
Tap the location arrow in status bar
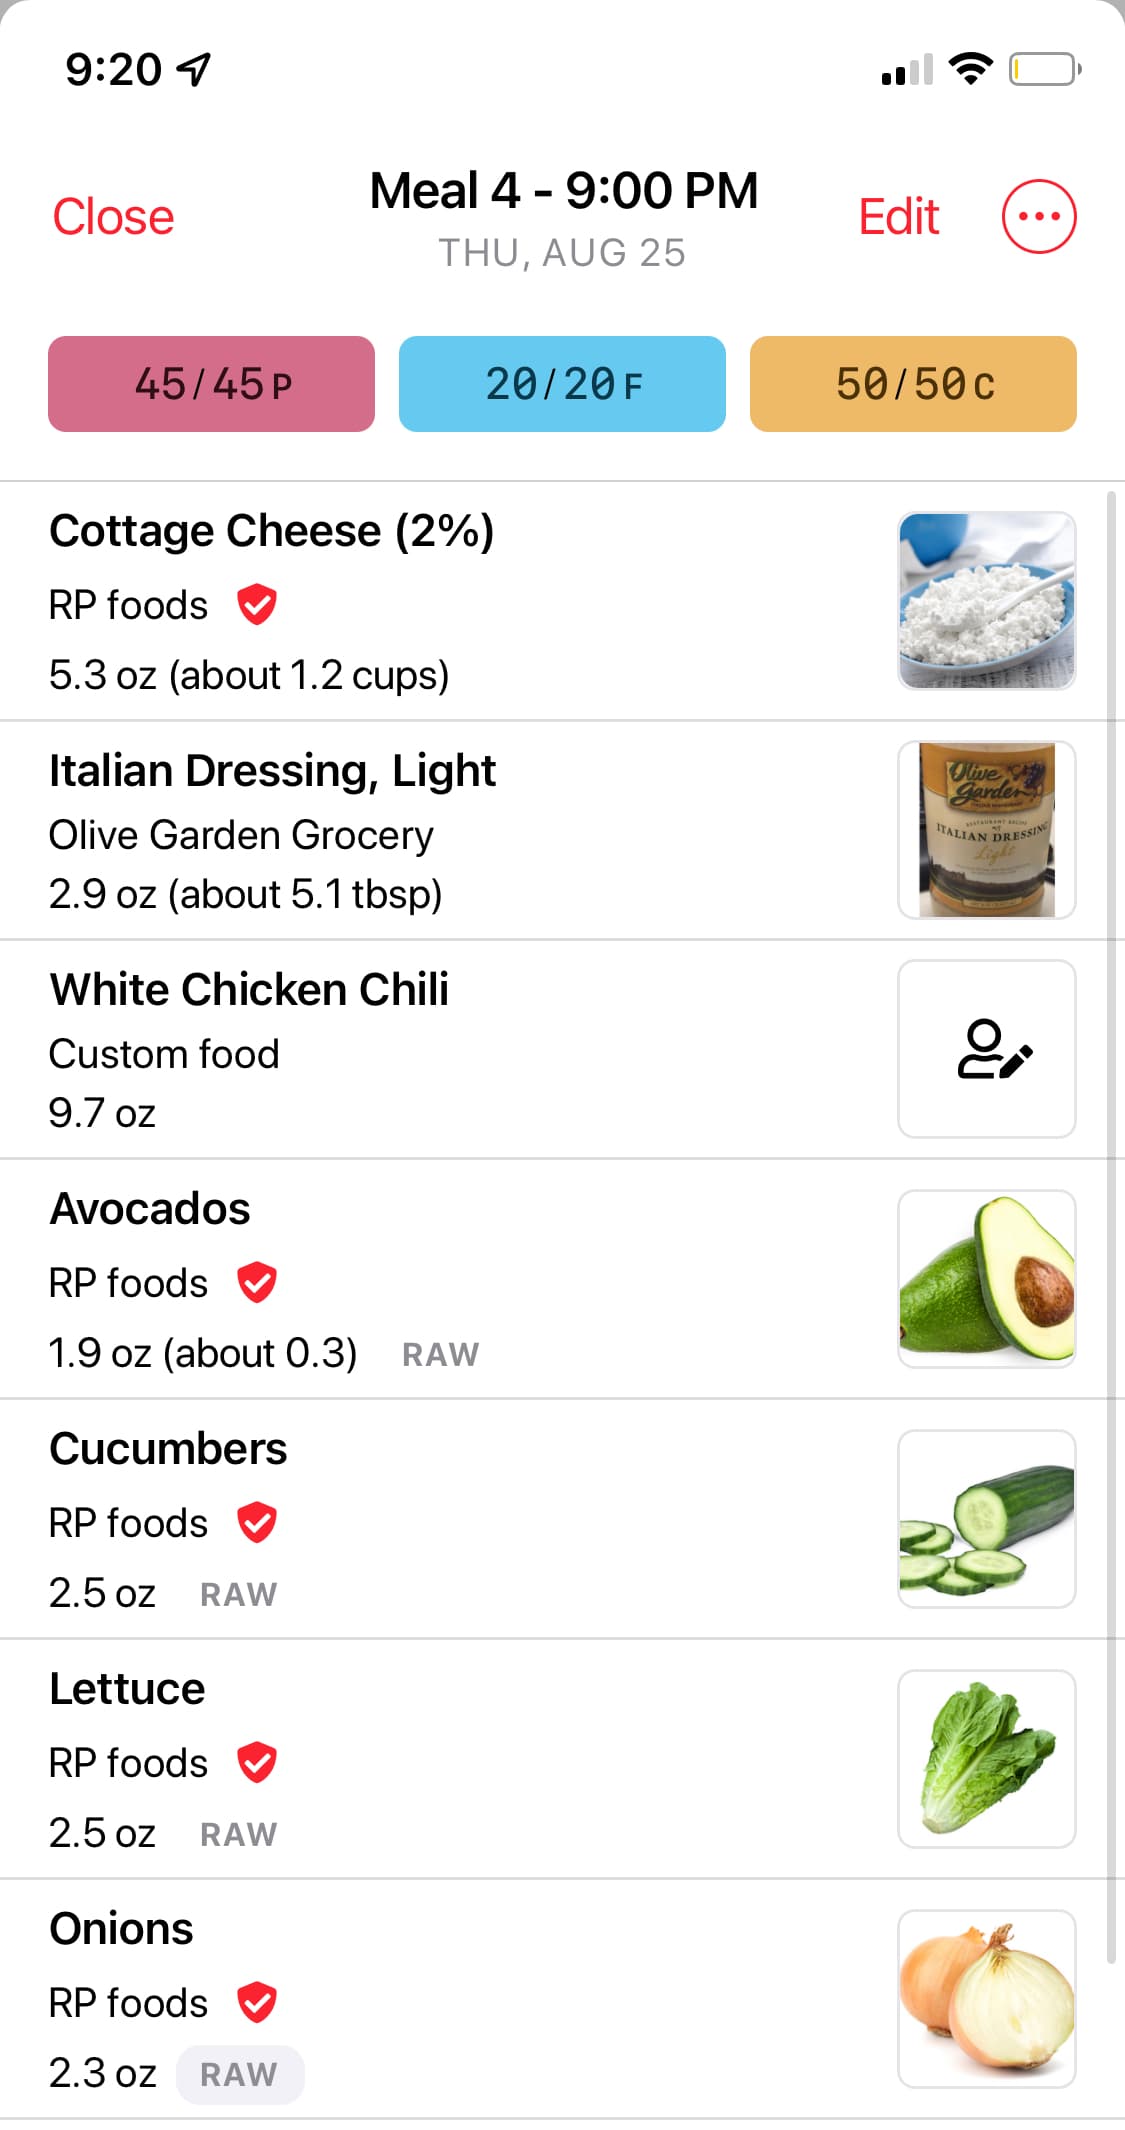point(194,69)
